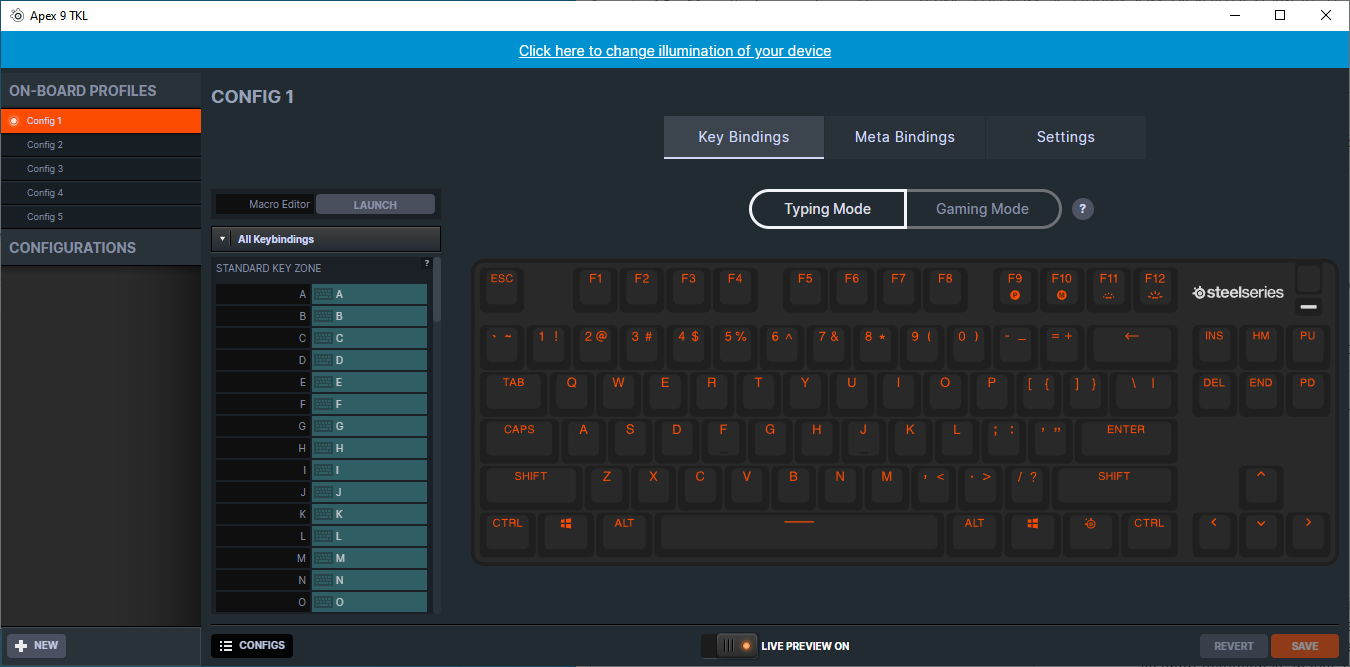Viewport: 1350px width, 667px height.
Task: Open the binding dropdown for key H
Action: tap(369, 448)
